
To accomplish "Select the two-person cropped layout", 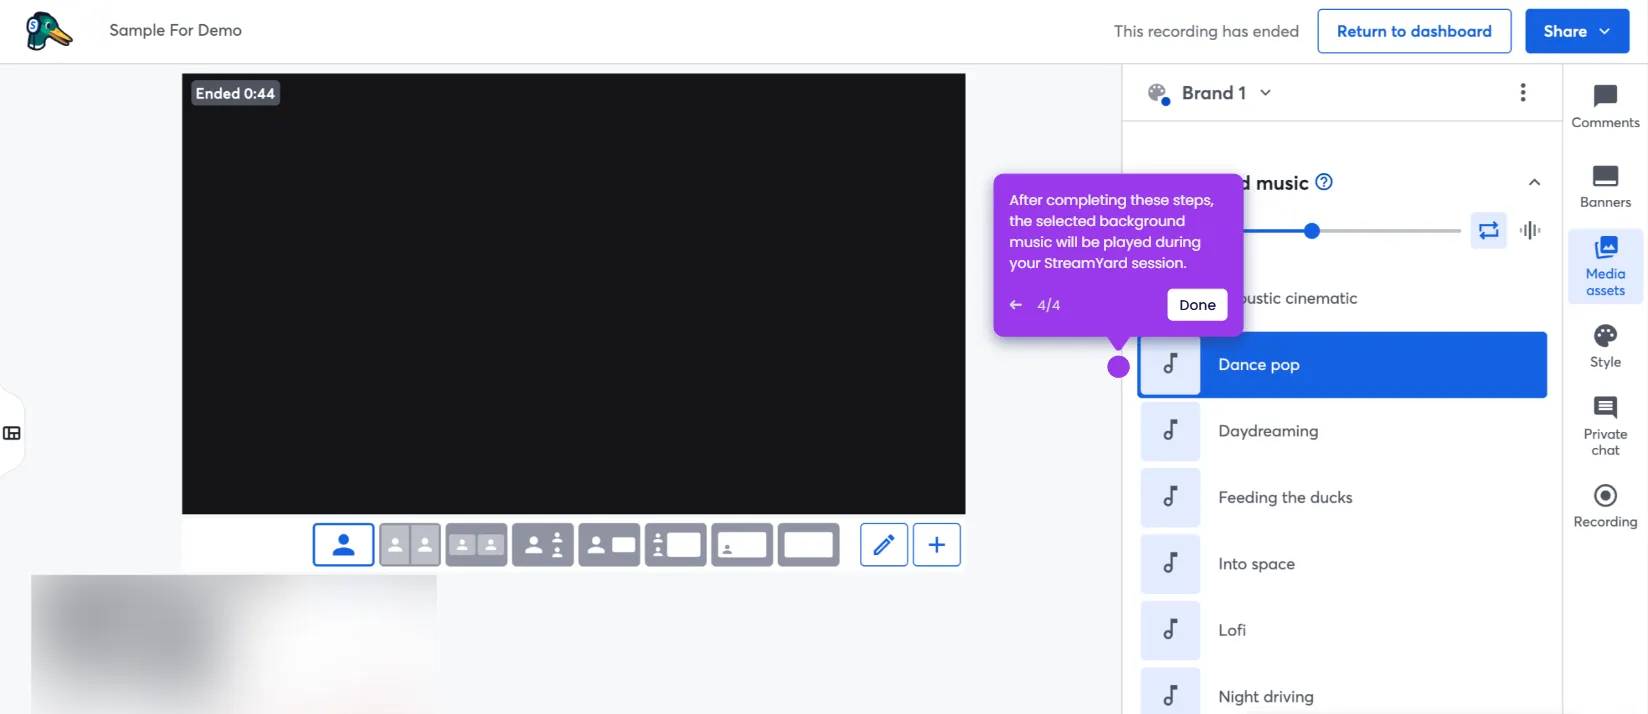I will pyautogui.click(x=410, y=545).
